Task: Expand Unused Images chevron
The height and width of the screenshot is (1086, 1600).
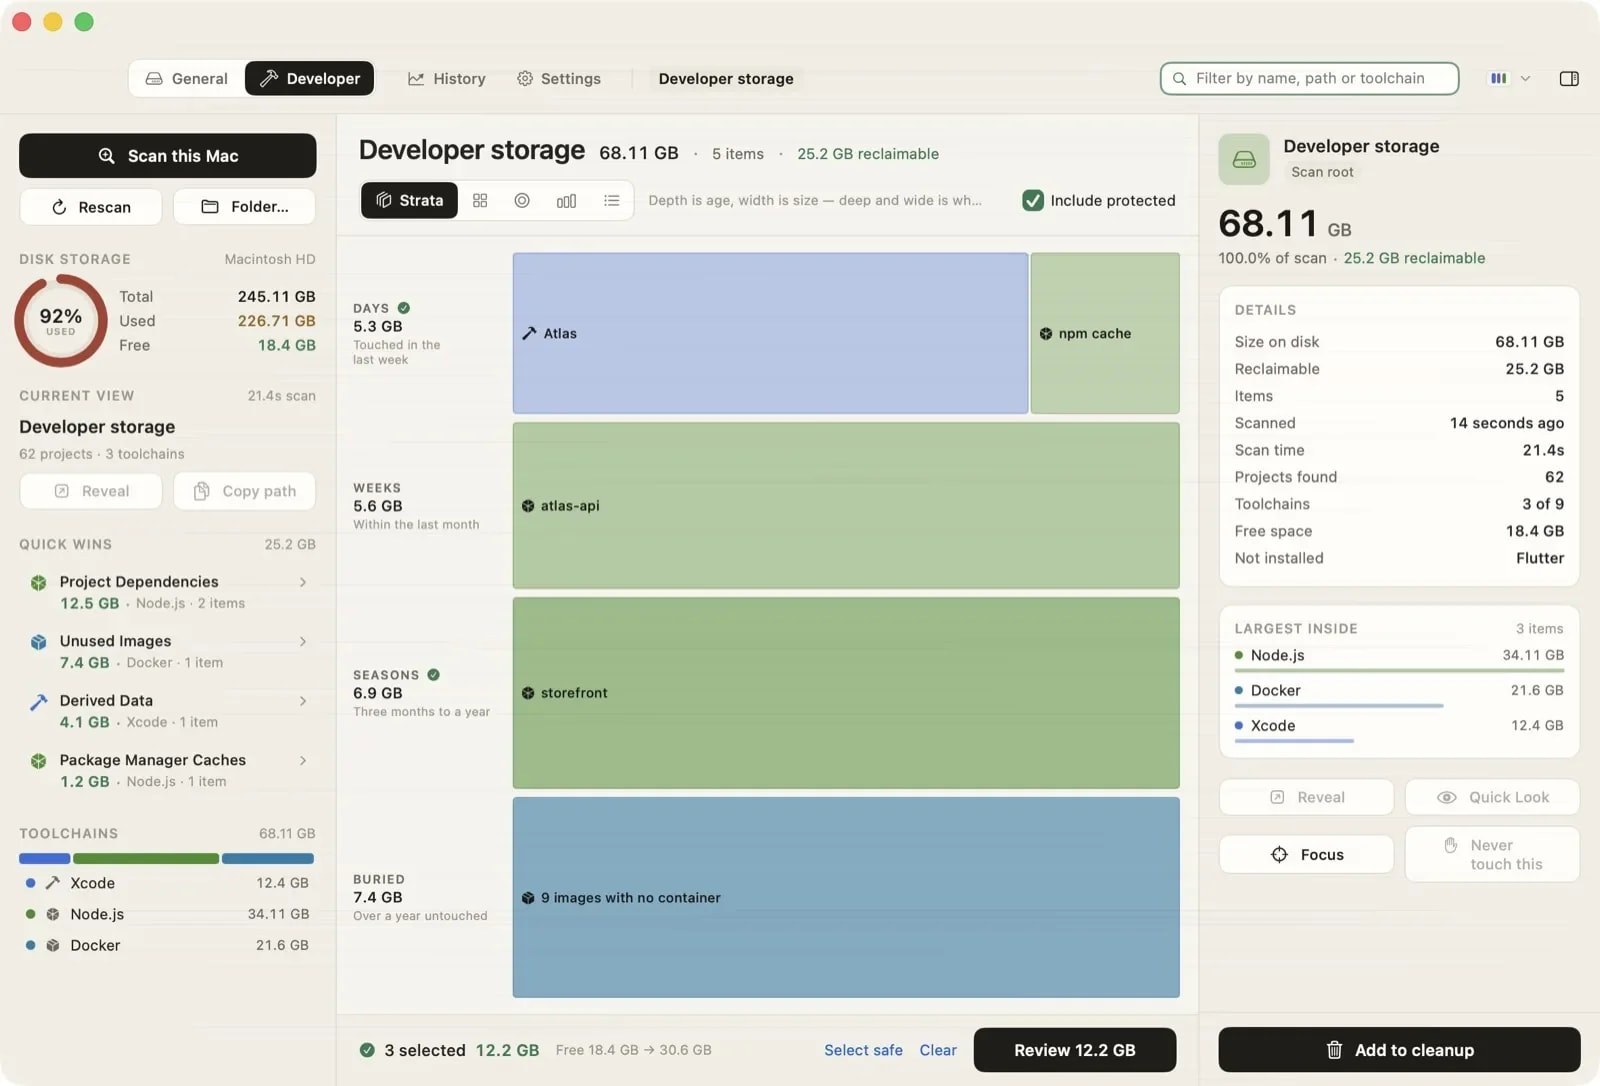Action: point(303,642)
